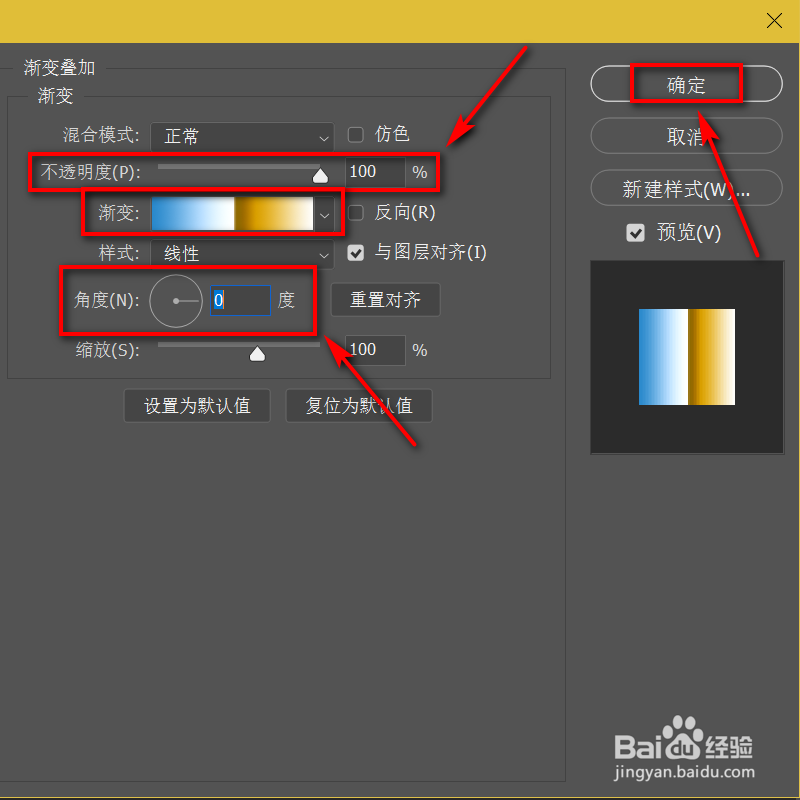Click the 取消 cancel button
The image size is (800, 800).
[x=686, y=136]
